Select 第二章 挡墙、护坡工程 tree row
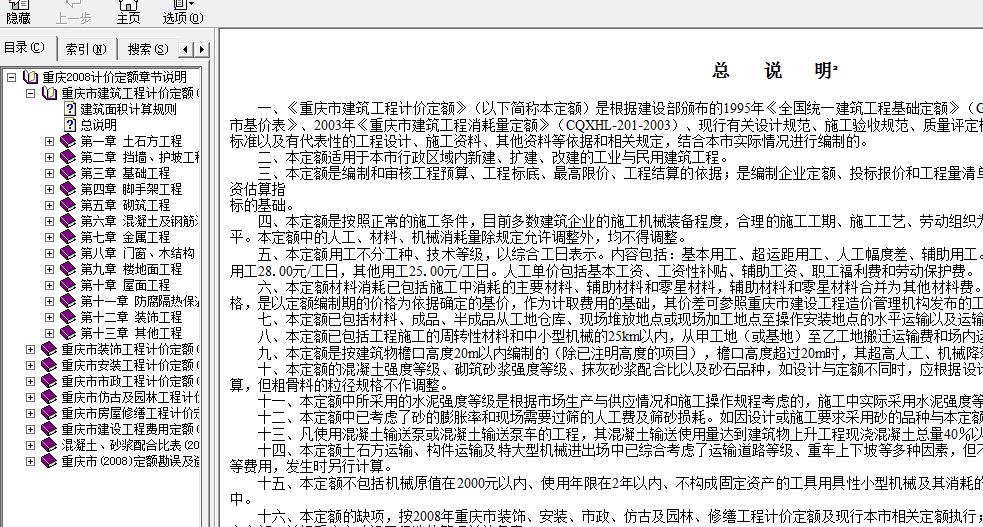 (140, 157)
